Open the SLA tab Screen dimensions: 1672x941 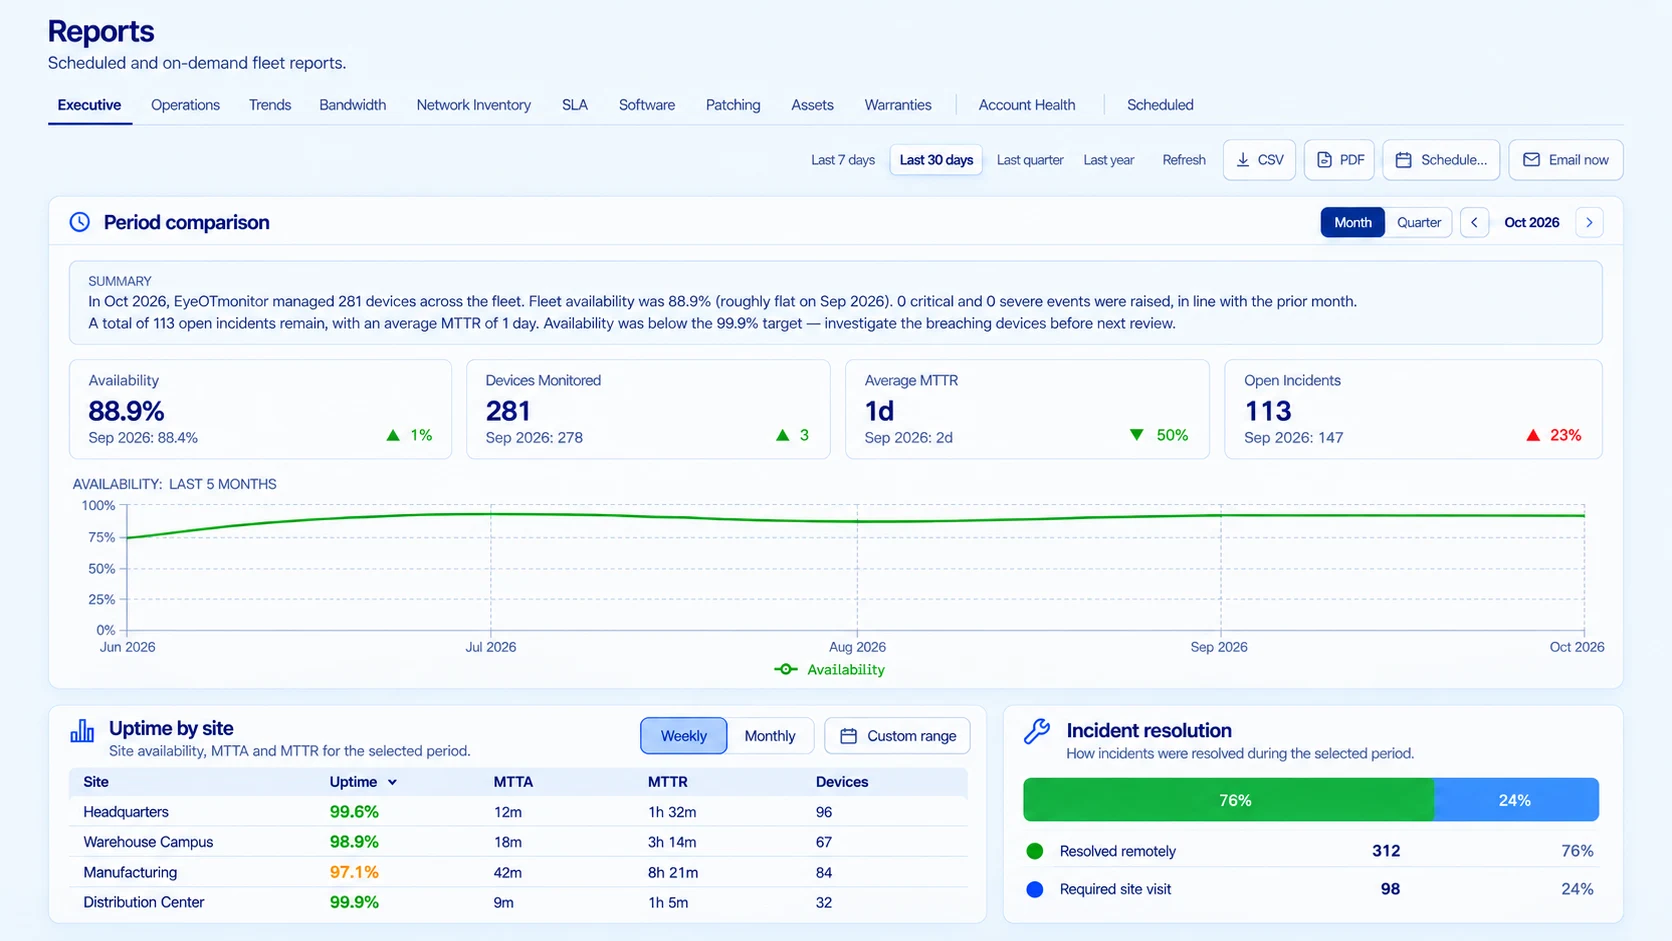[x=575, y=105]
